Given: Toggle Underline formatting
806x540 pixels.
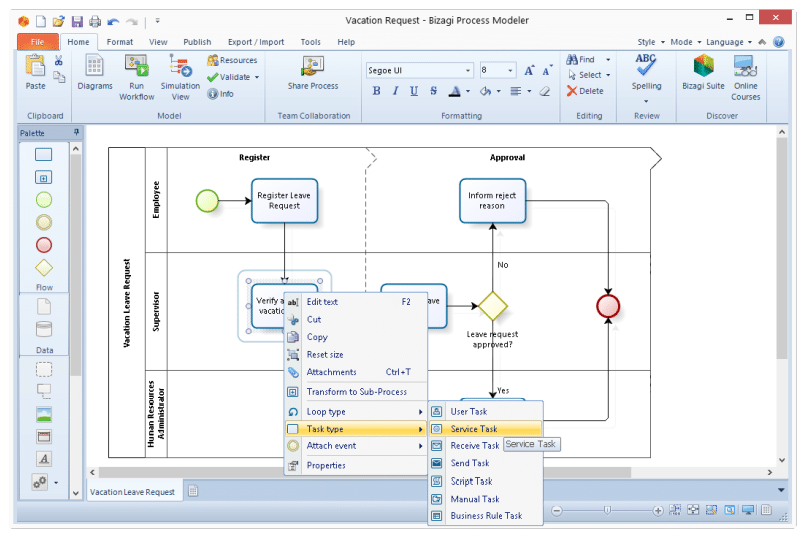Looking at the screenshot, I should pos(414,91).
